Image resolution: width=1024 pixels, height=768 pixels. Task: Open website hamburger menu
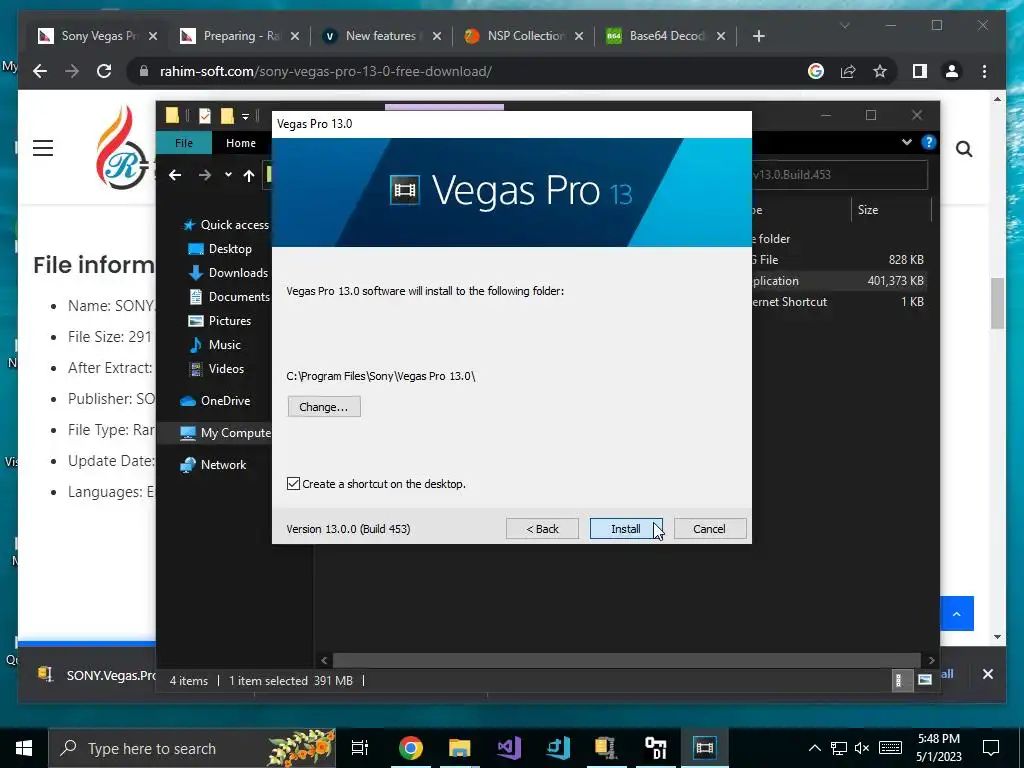43,148
